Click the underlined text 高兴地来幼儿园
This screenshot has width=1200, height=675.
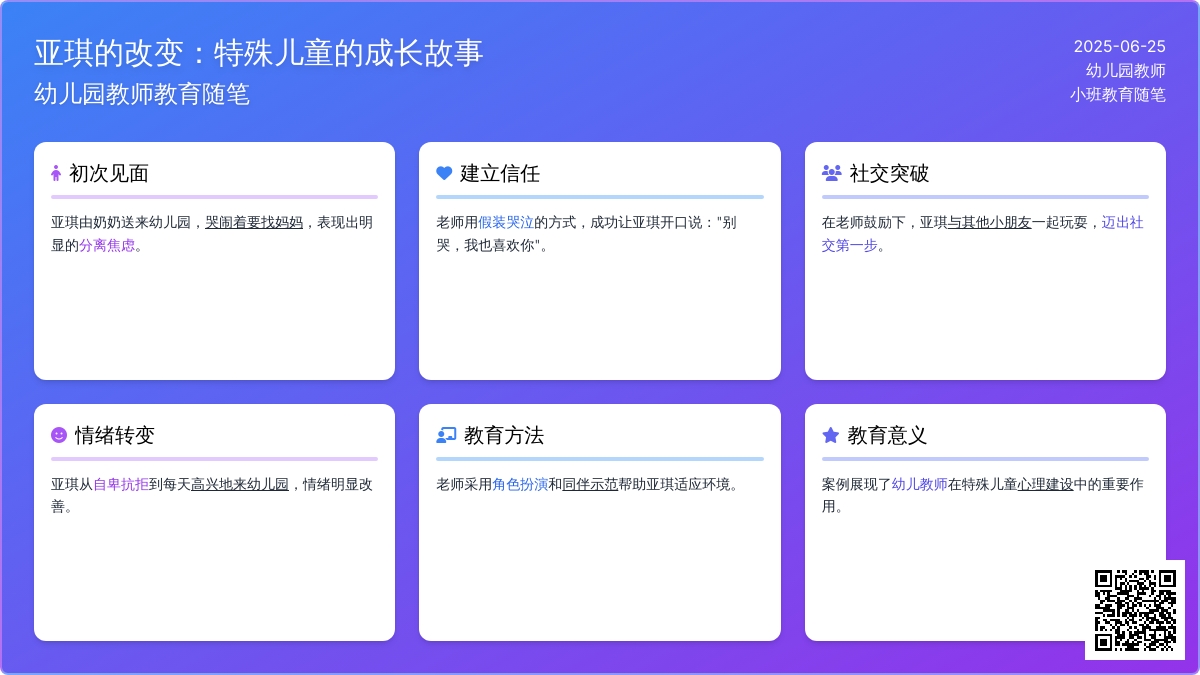click(240, 484)
